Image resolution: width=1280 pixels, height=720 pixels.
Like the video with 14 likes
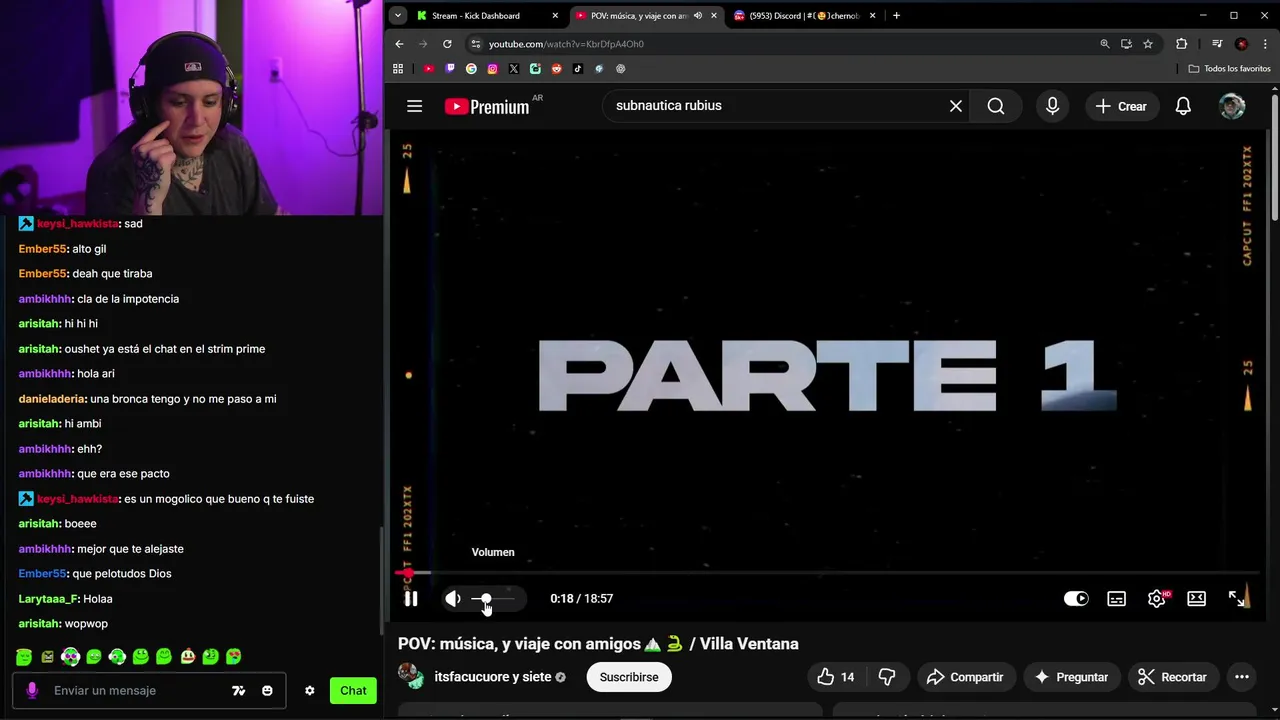tap(837, 677)
